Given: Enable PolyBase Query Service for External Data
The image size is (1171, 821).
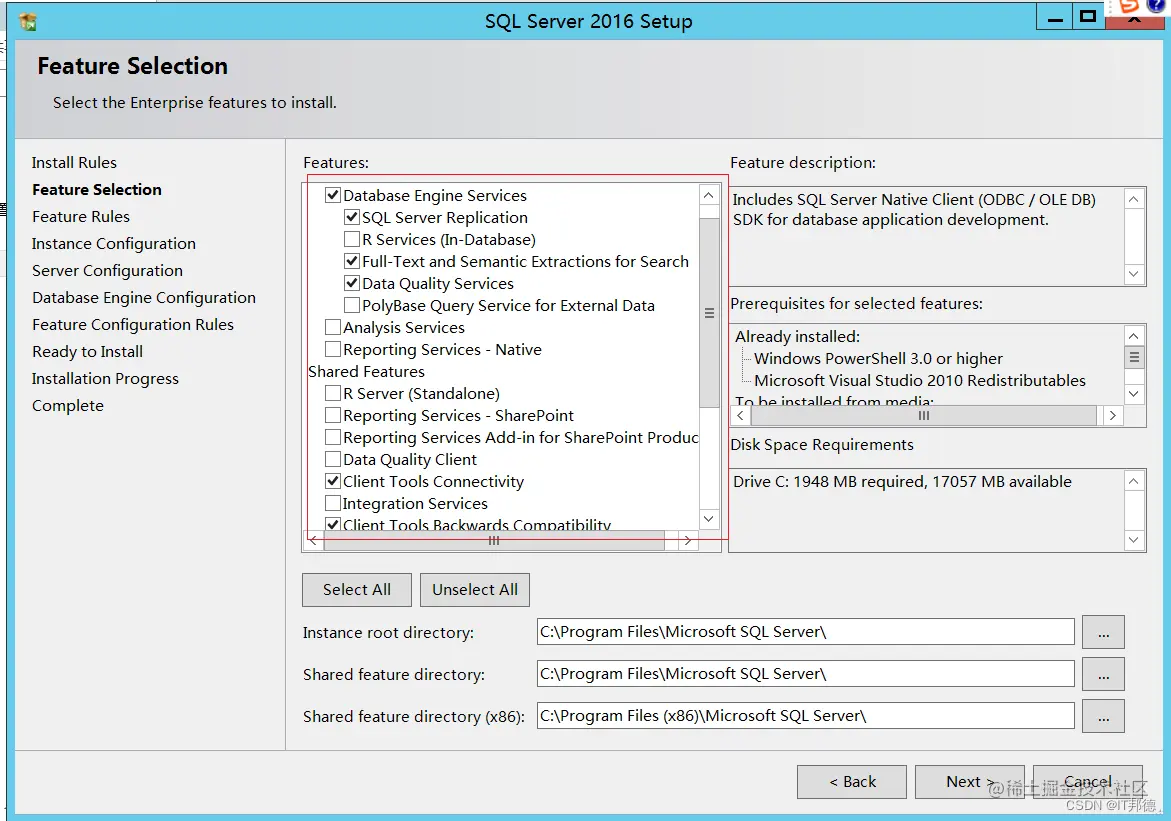Looking at the screenshot, I should click(352, 306).
